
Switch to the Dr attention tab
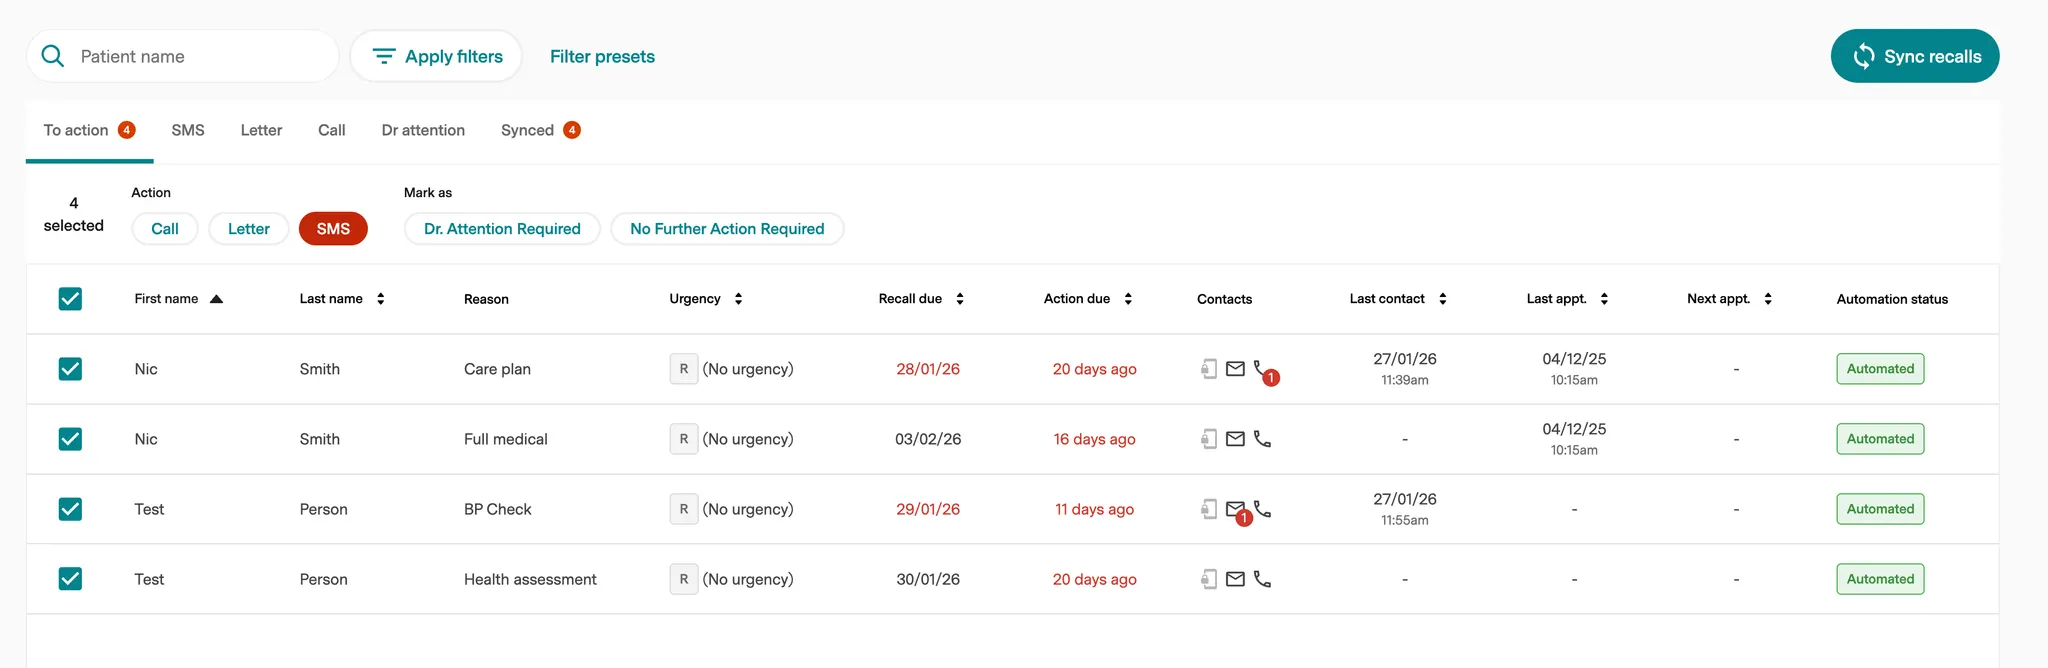tap(423, 130)
